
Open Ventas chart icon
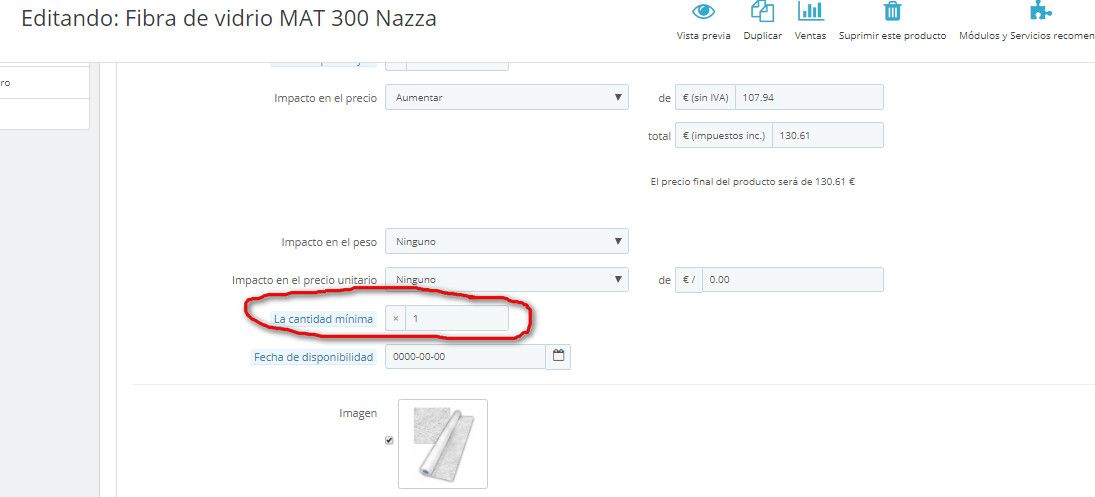pyautogui.click(x=810, y=10)
